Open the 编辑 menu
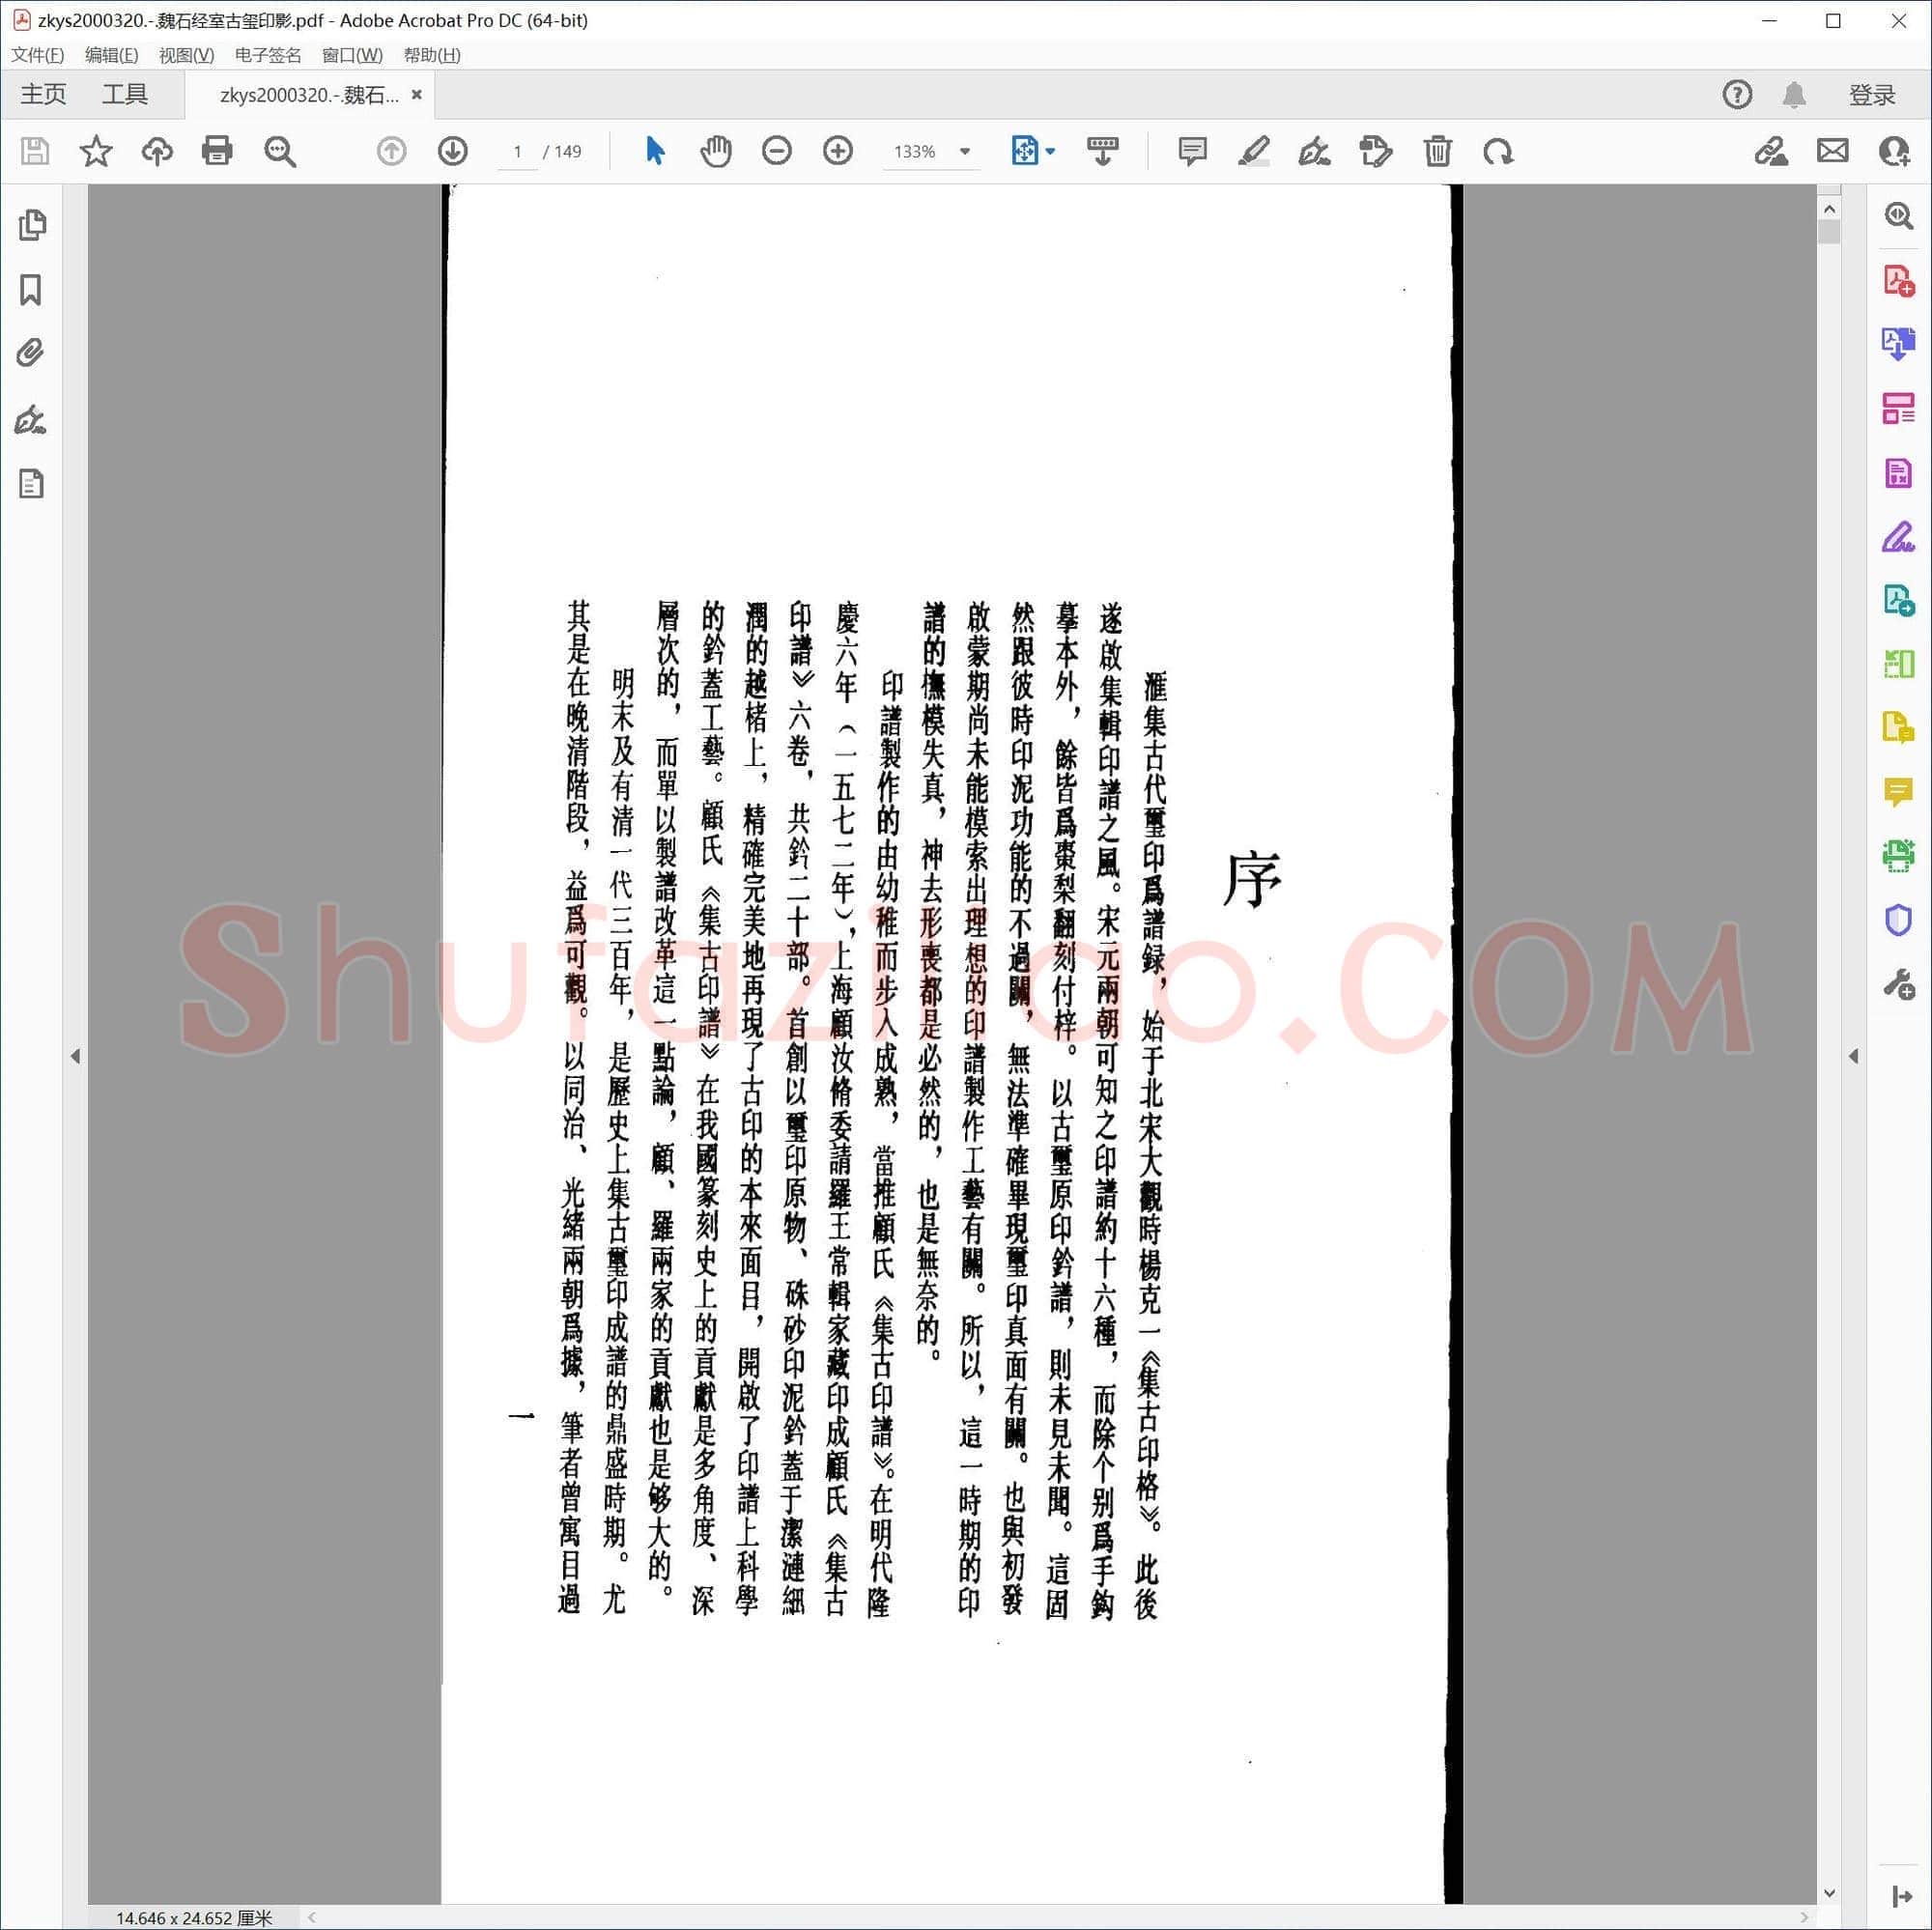 click(x=112, y=55)
